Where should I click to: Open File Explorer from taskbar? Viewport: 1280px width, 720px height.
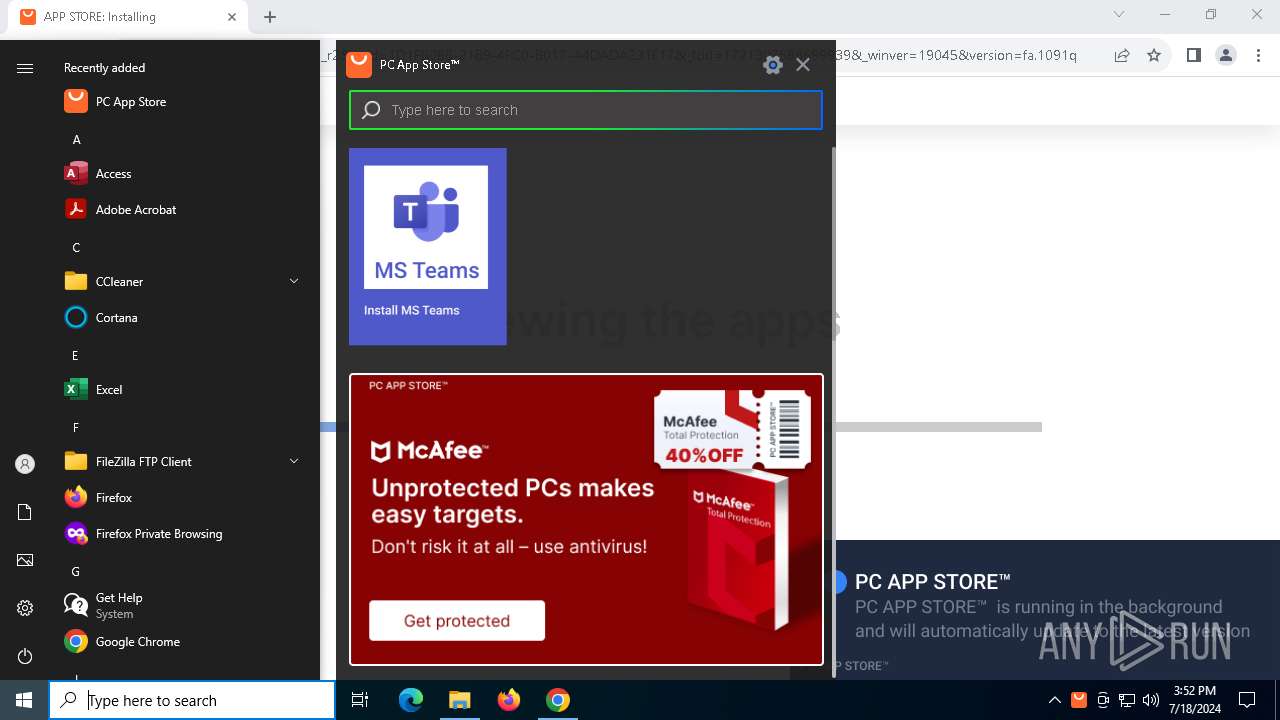pos(459,700)
